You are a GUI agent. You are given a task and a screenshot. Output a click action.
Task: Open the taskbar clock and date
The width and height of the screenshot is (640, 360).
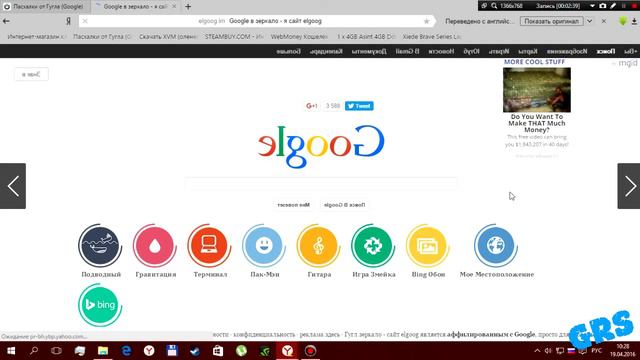pos(622,351)
